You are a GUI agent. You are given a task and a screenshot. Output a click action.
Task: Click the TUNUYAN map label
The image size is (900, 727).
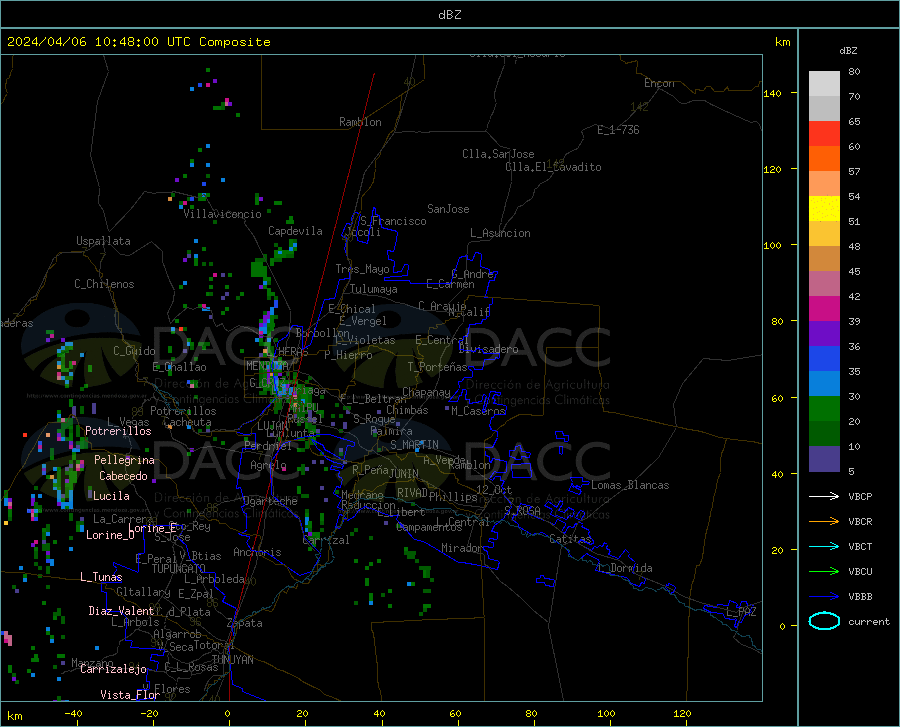coord(232,659)
